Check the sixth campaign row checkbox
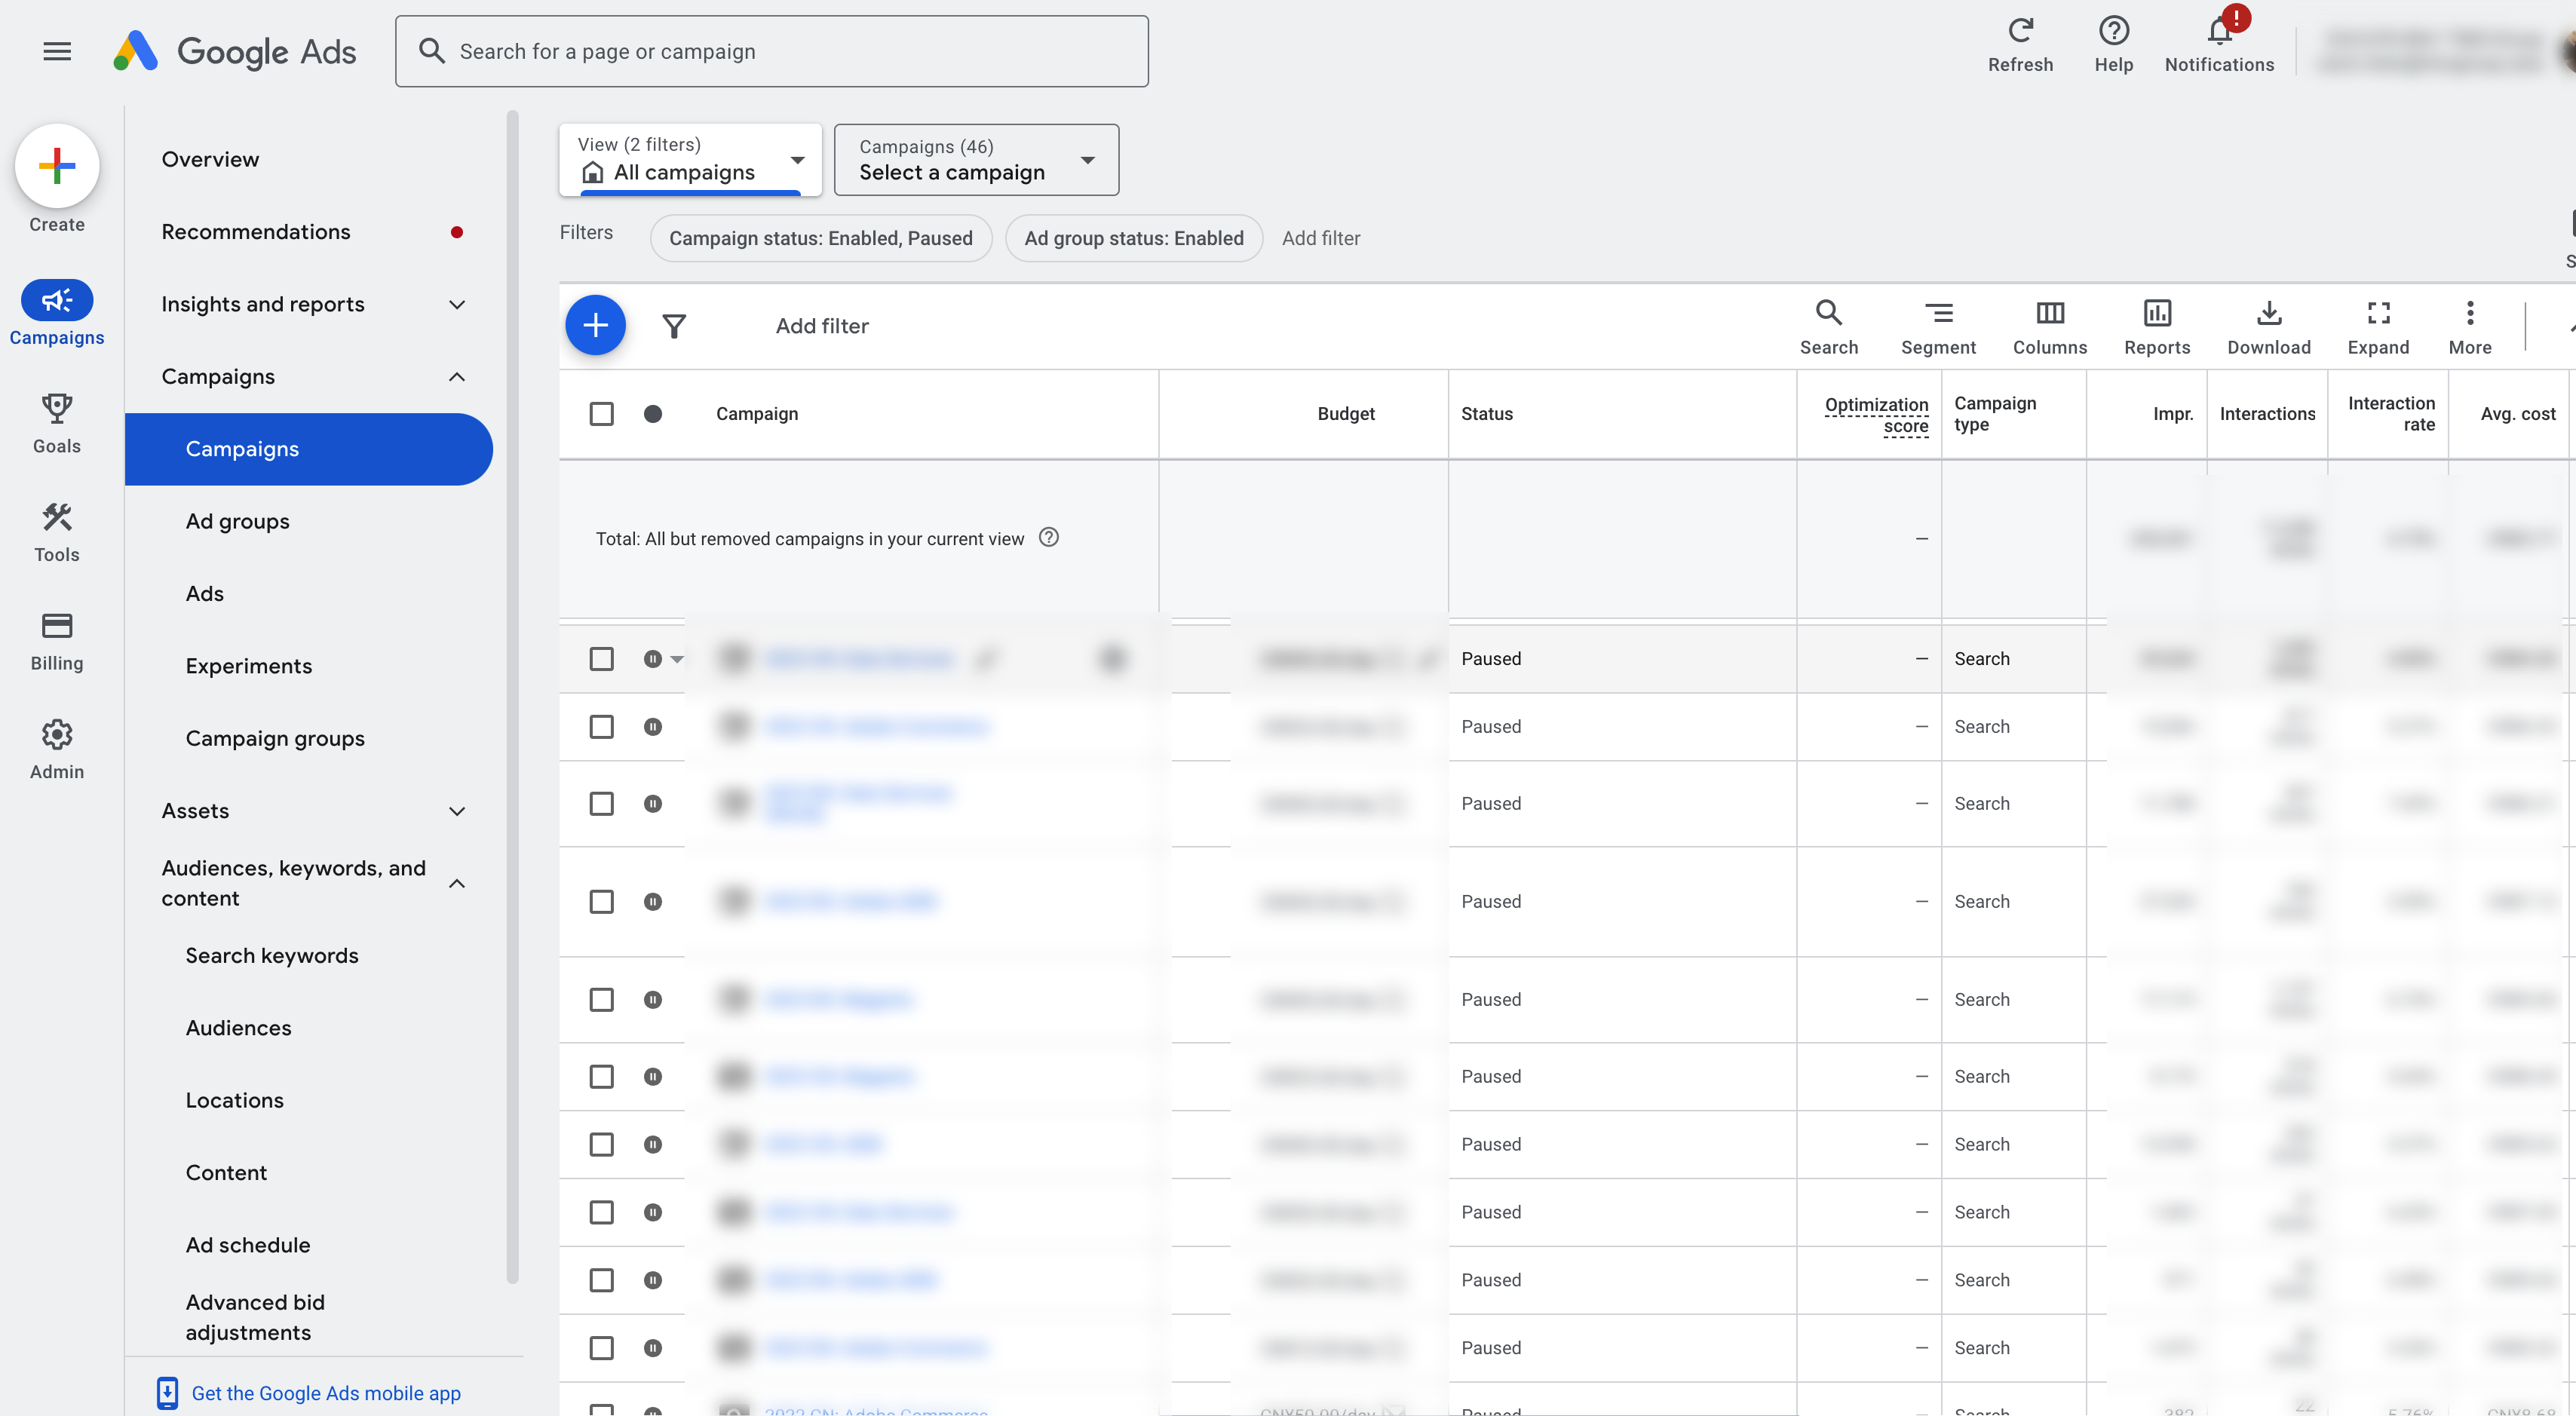 [601, 1077]
